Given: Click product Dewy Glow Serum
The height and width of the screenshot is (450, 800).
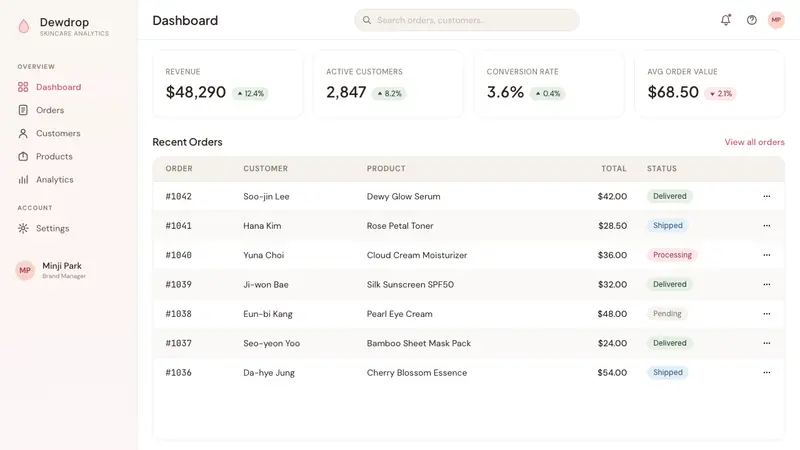Looking at the screenshot, I should 404,196.
